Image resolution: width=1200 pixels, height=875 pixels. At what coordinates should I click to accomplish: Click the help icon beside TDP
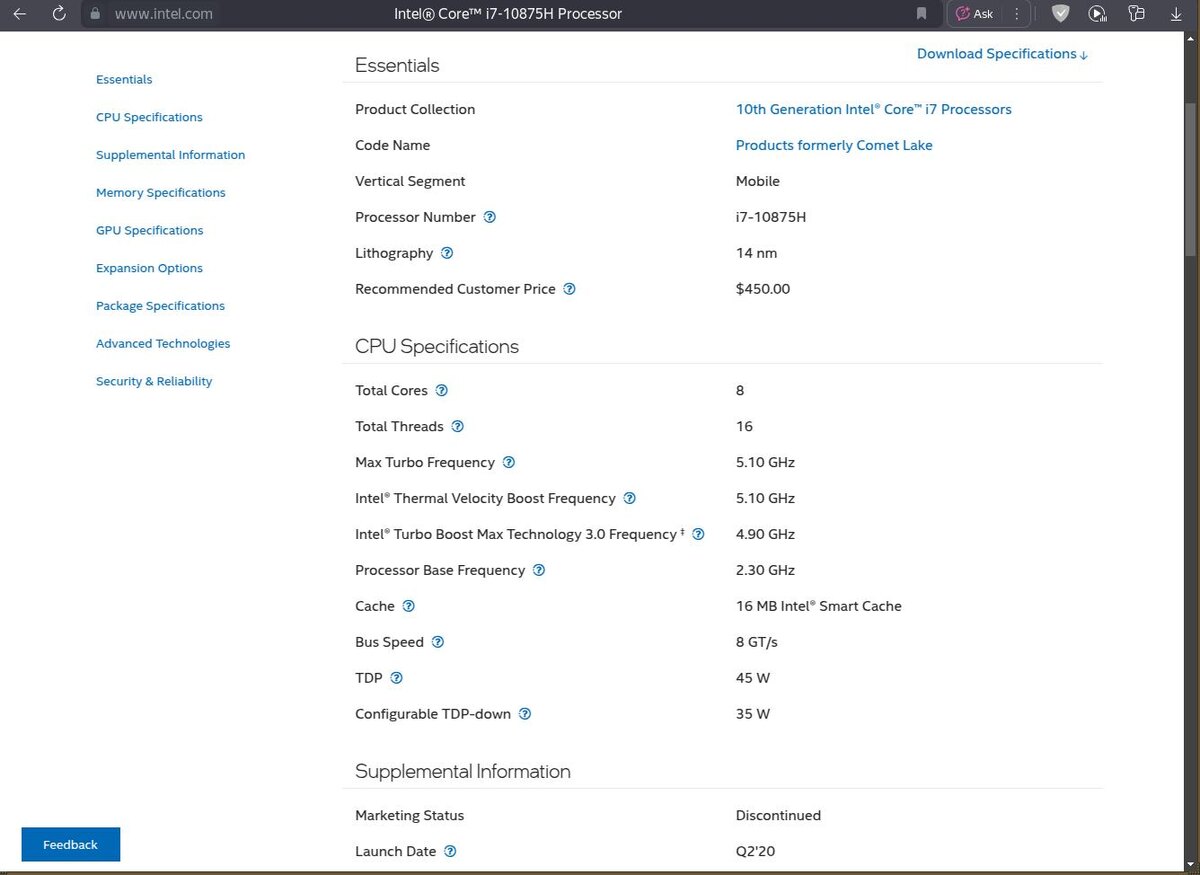397,678
